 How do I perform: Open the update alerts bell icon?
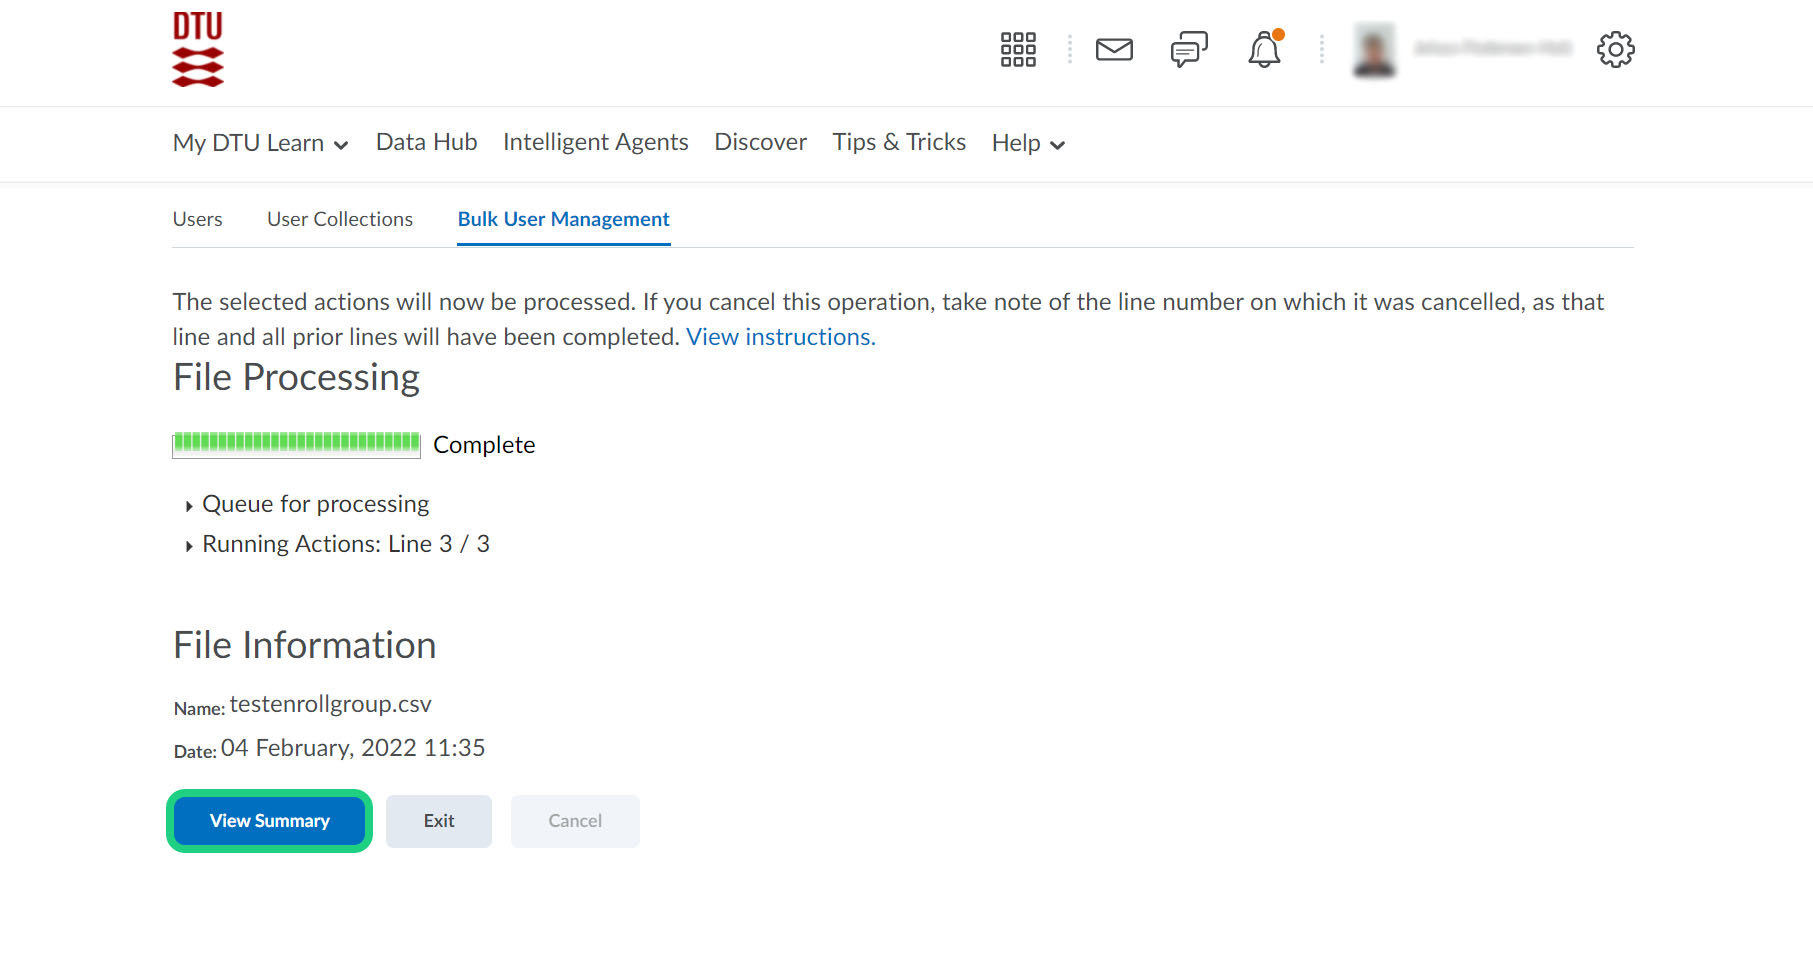[x=1264, y=49]
